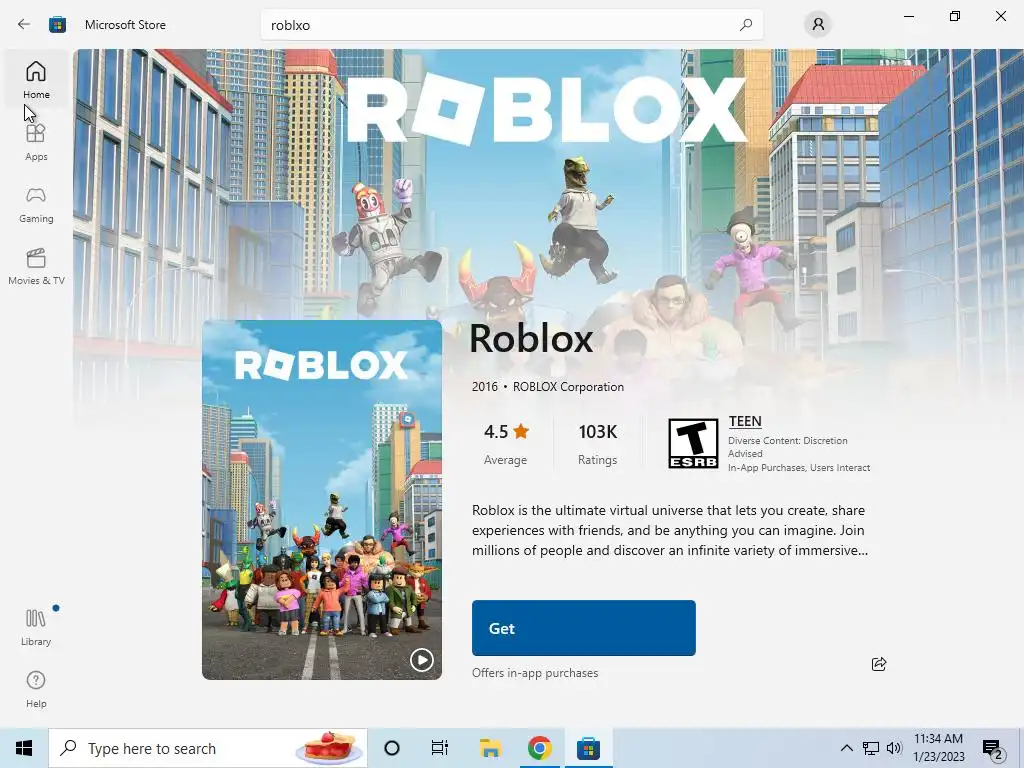The height and width of the screenshot is (768, 1024).
Task: Click the ESRB rating badge
Action: coord(693,443)
